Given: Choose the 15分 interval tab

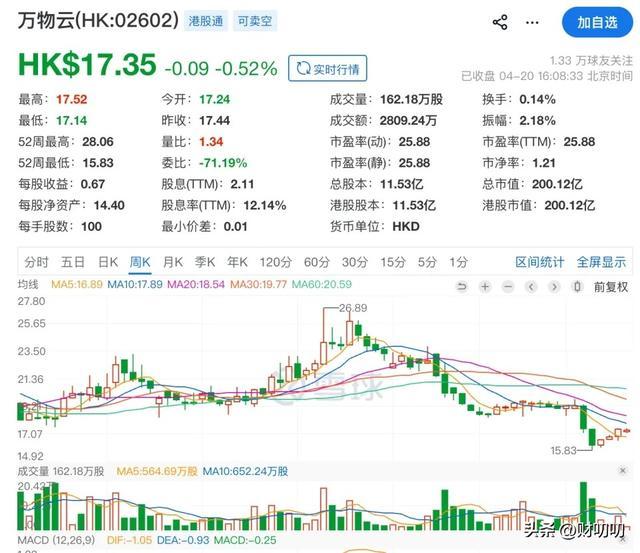Looking at the screenshot, I should click(x=393, y=262).
